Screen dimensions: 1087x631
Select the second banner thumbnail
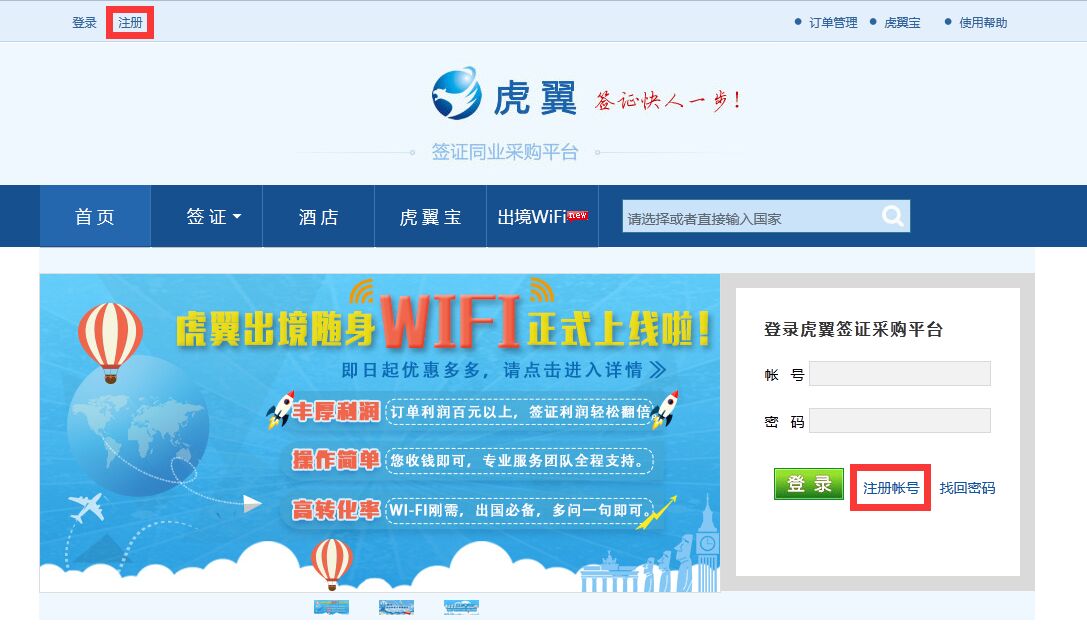pyautogui.click(x=397, y=607)
